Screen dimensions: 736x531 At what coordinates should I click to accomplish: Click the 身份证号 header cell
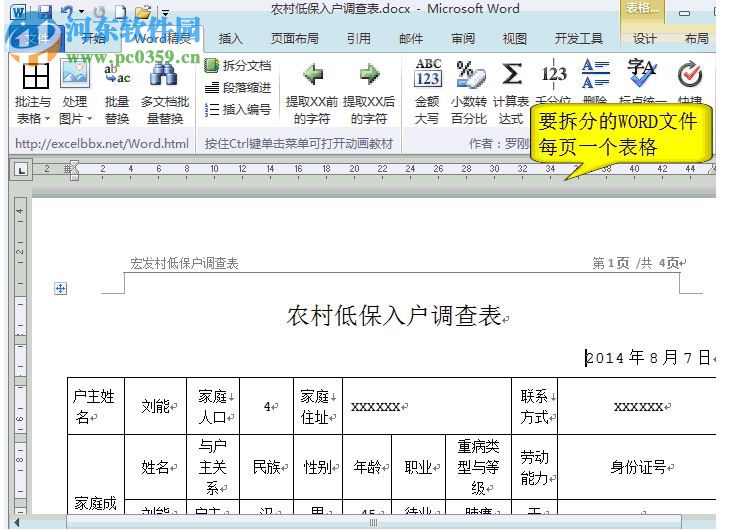[x=637, y=467]
